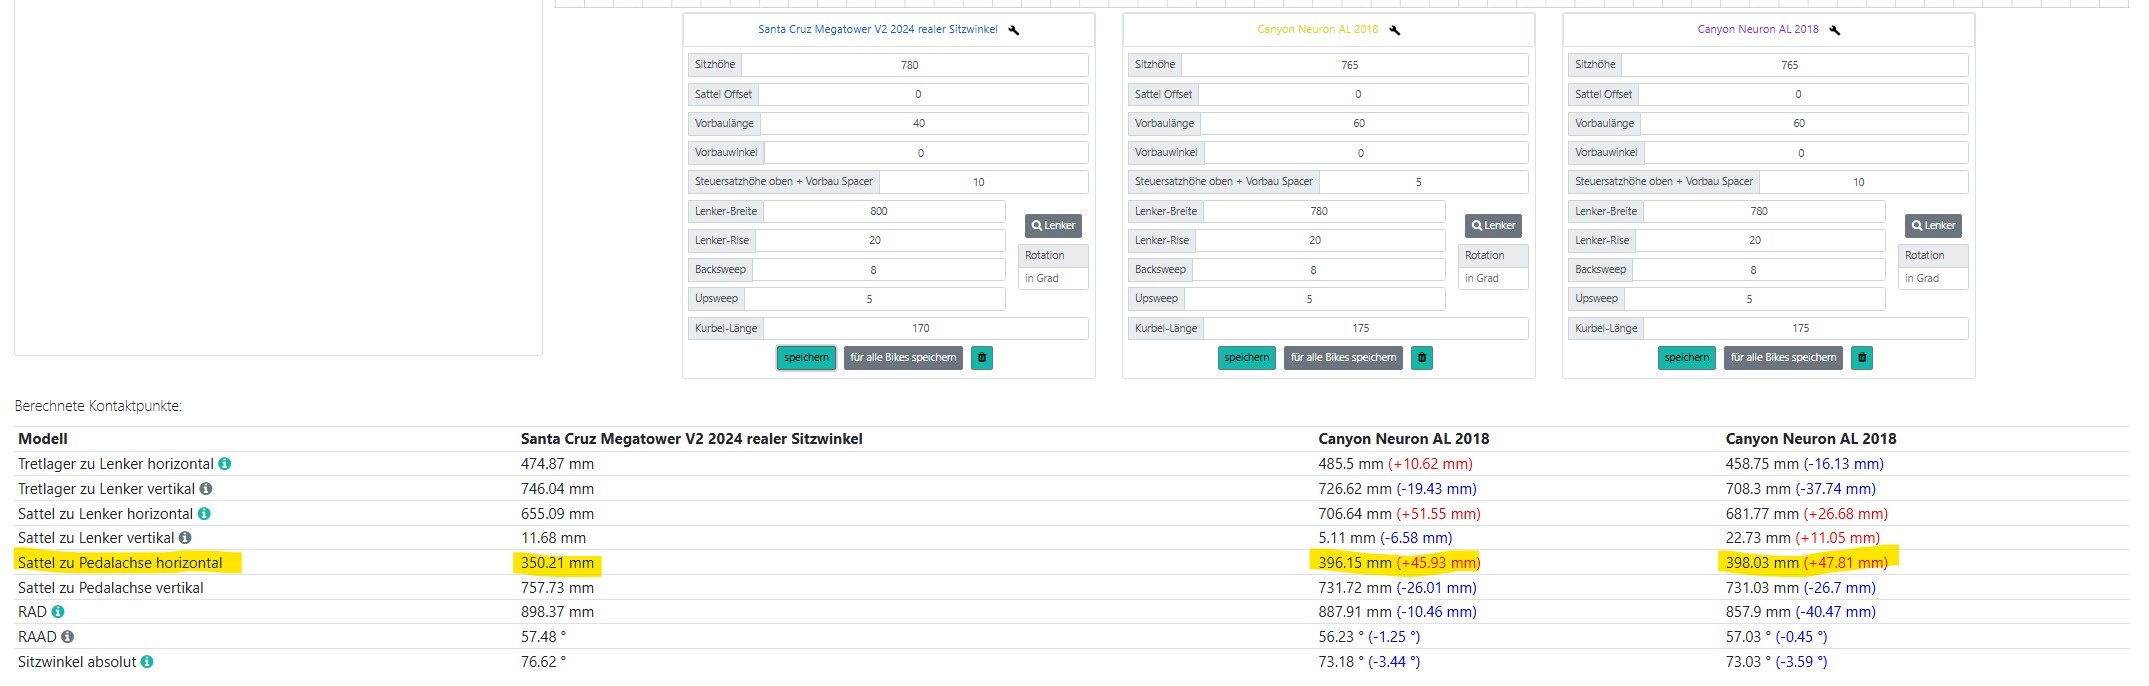Open info icon for Sattel zu Lenker vertikal
The width and height of the screenshot is (2149, 686).
click(x=185, y=538)
